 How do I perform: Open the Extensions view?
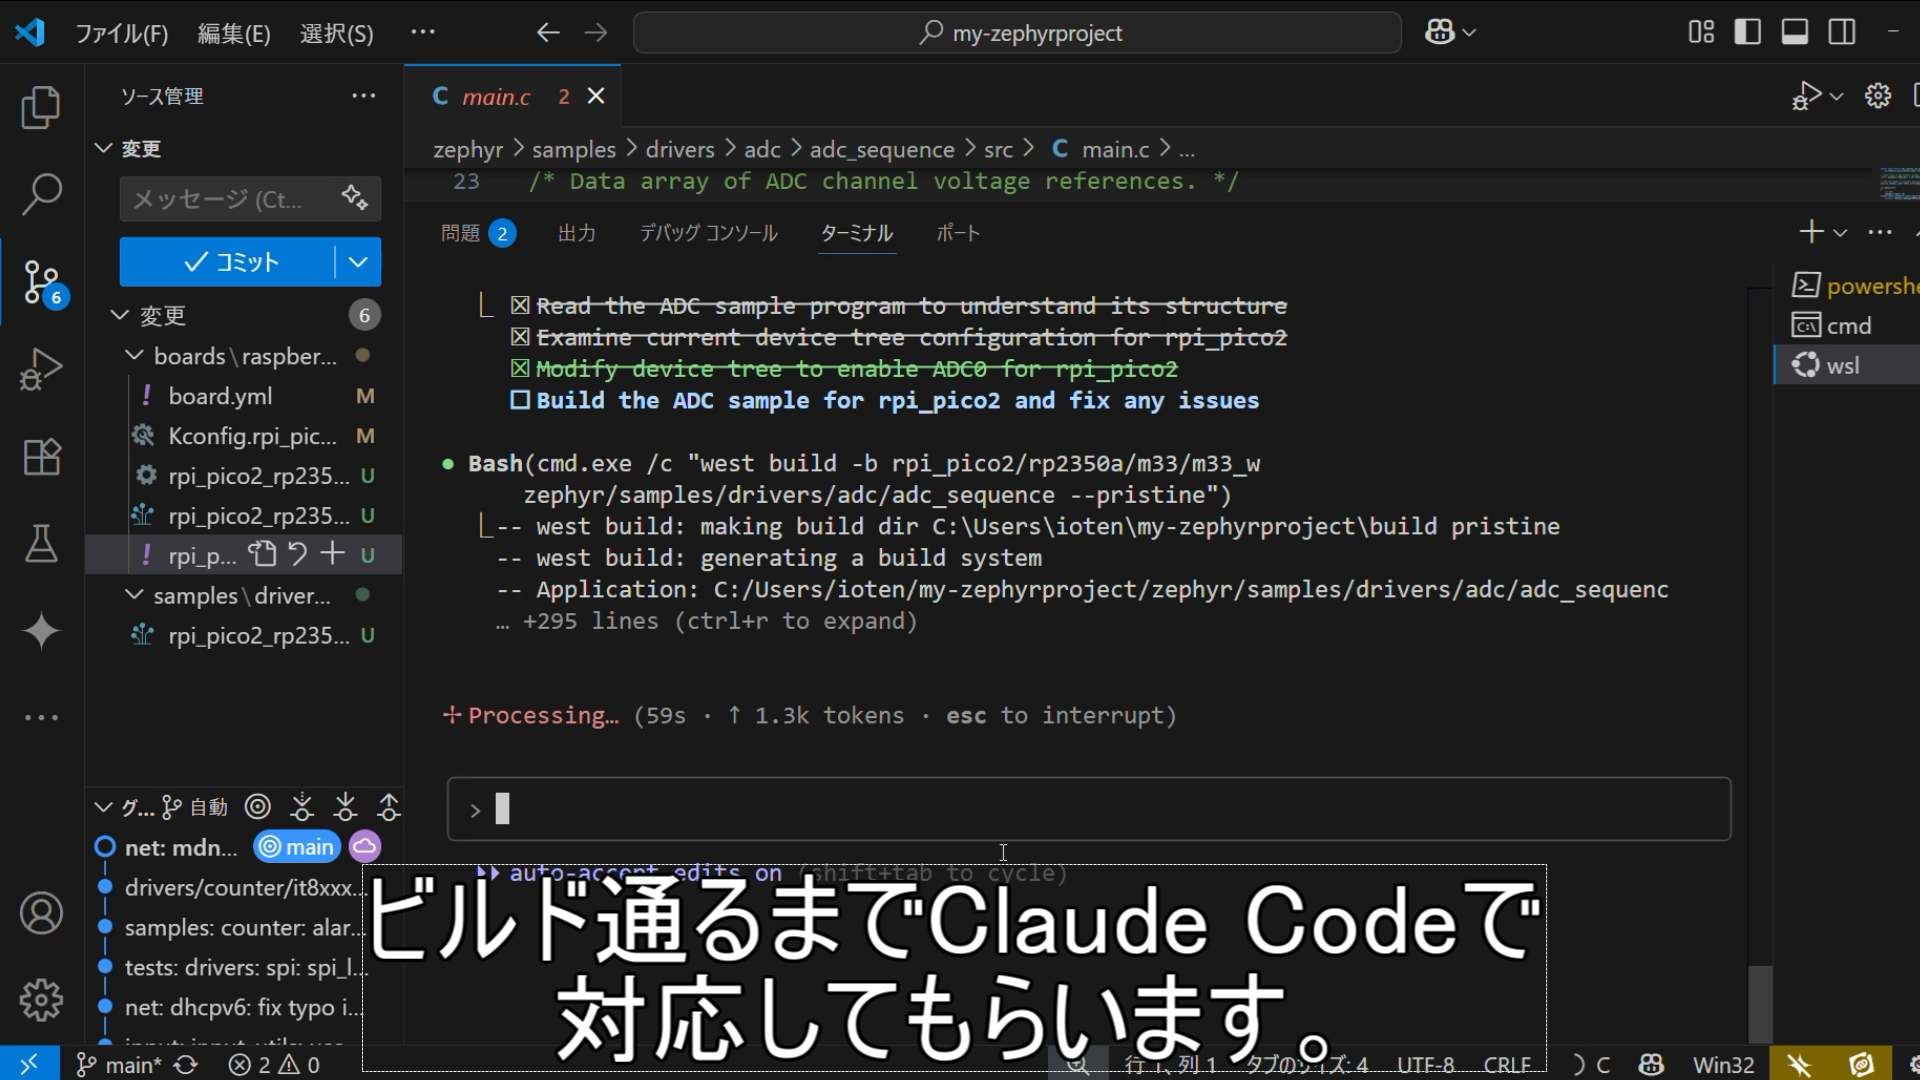(x=41, y=457)
